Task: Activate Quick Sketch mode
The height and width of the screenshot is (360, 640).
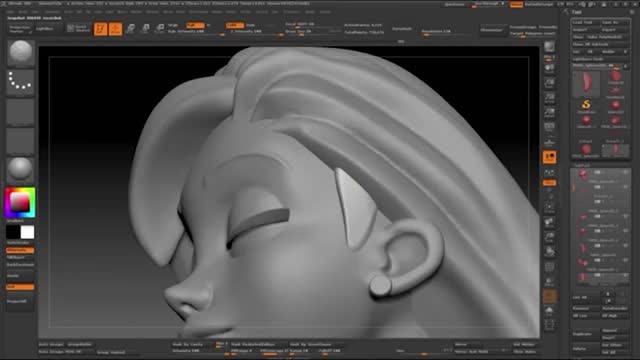Action: click(x=78, y=29)
